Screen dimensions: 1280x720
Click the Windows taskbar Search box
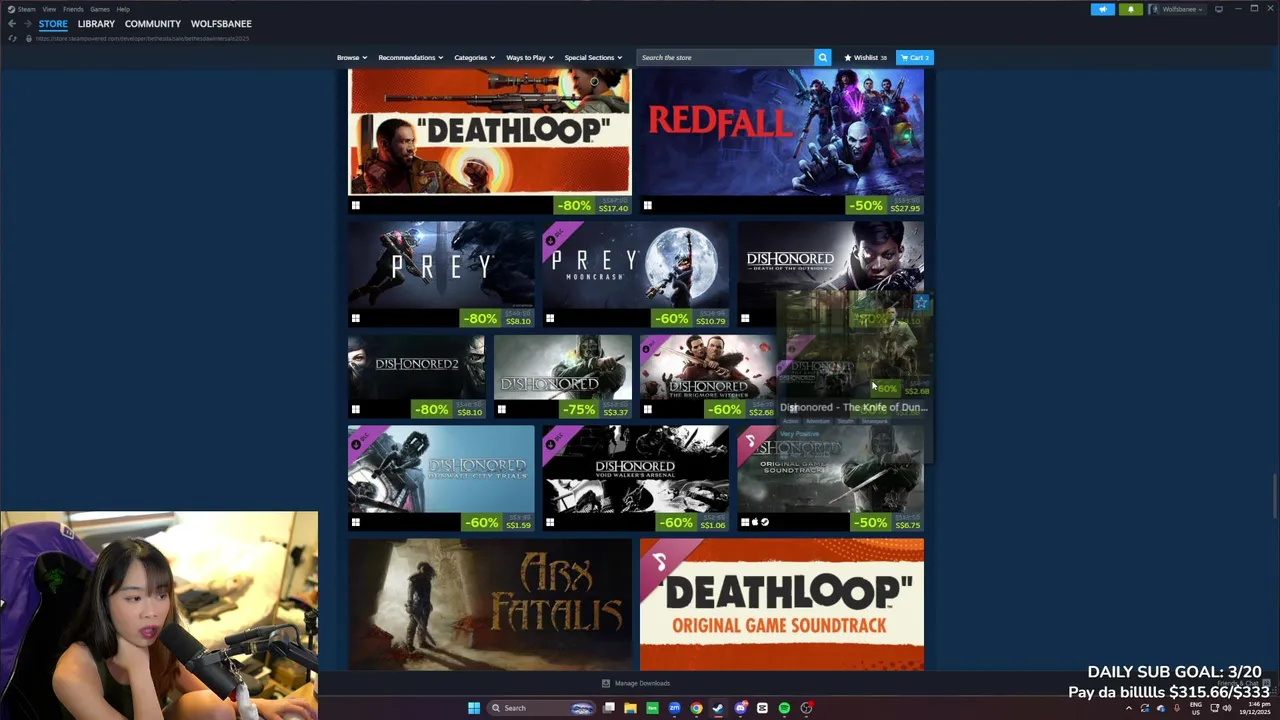541,708
